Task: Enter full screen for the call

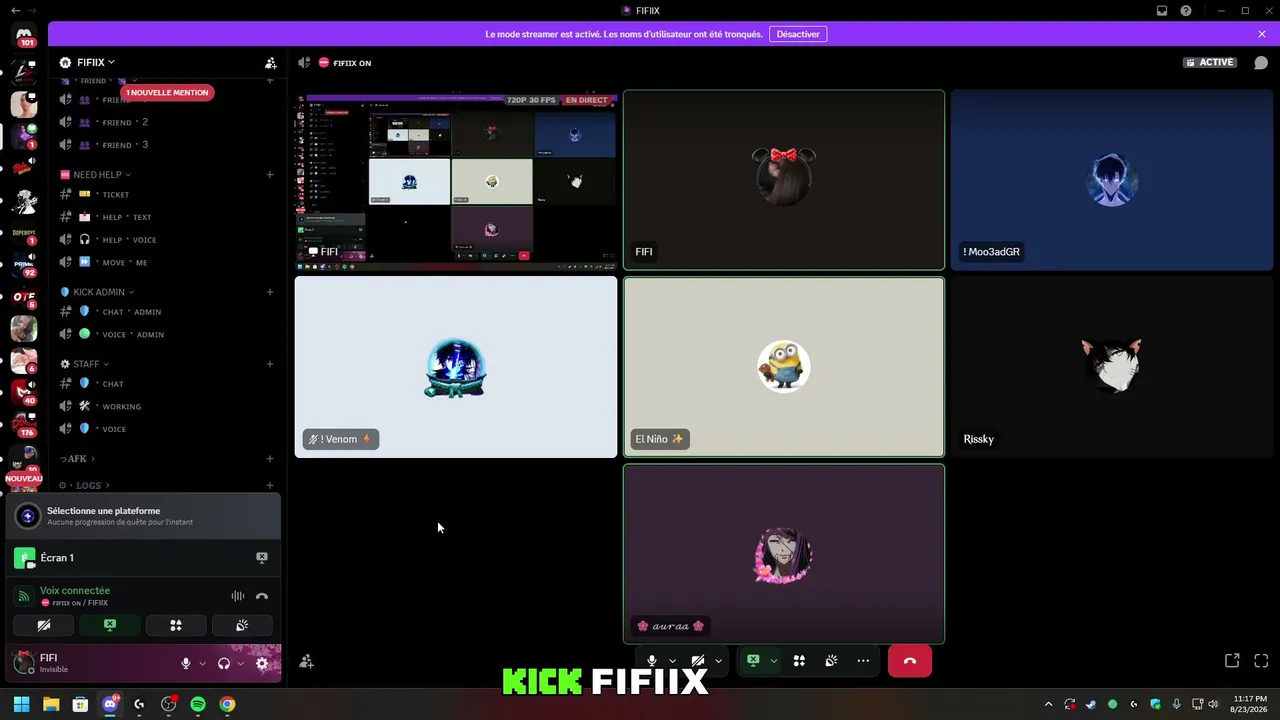Action: [1261, 661]
